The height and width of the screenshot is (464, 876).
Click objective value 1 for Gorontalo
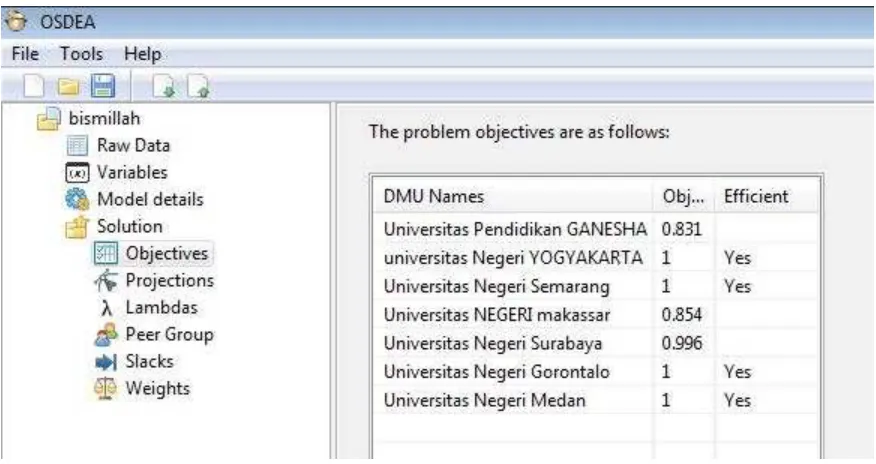click(x=666, y=372)
